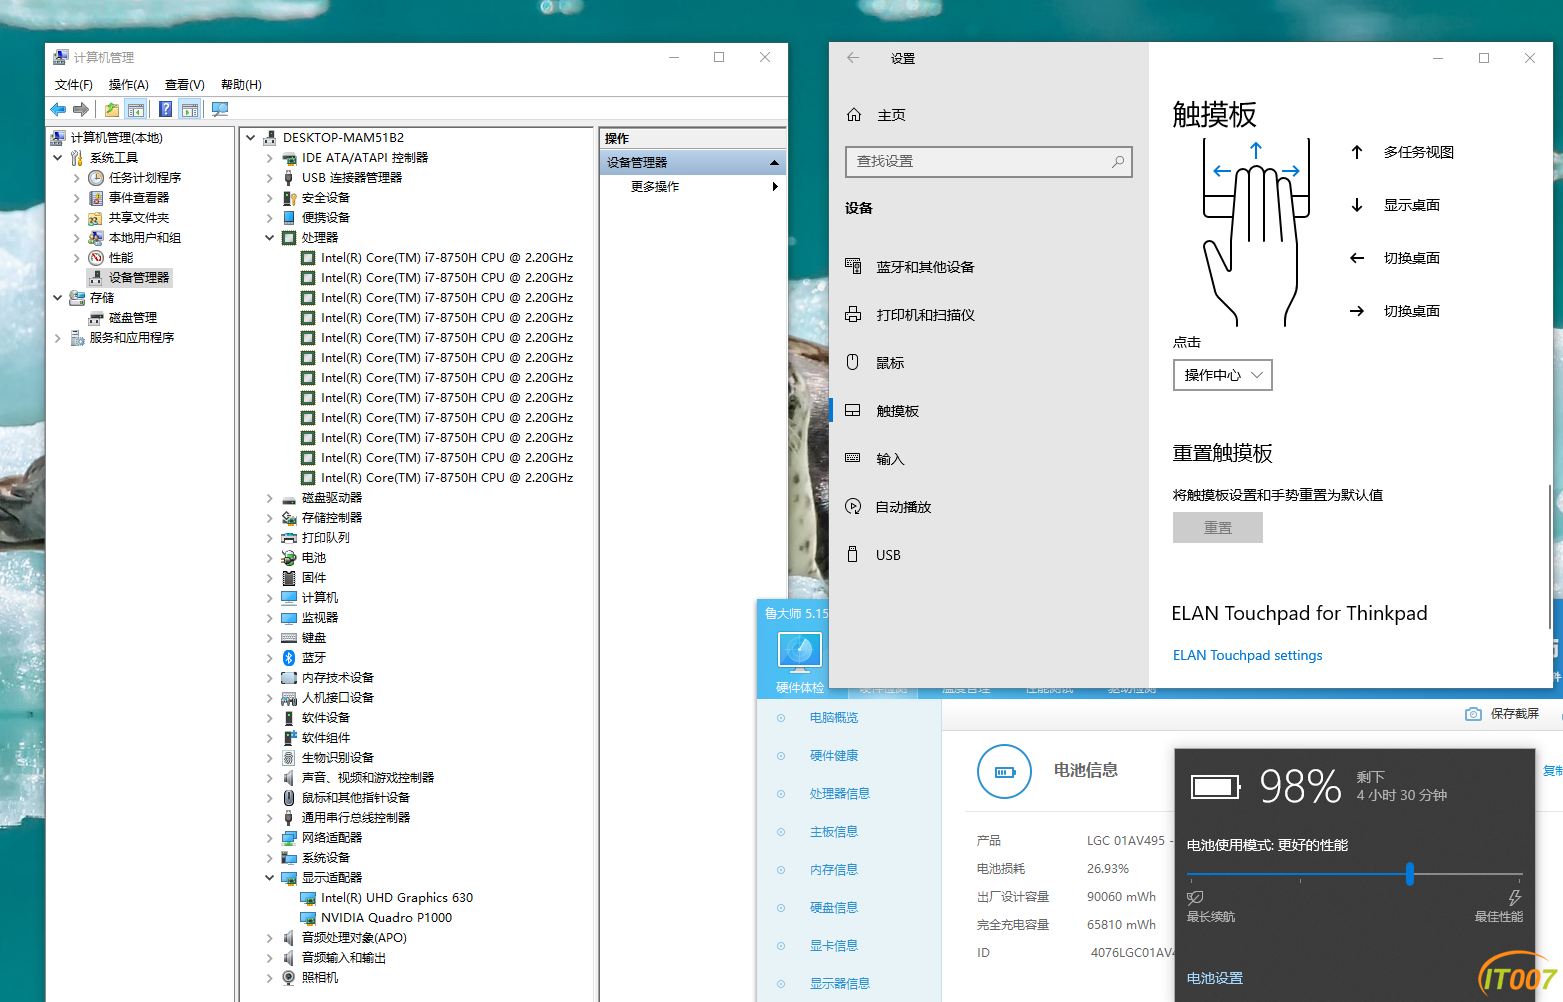The width and height of the screenshot is (1563, 1002).
Task: Click the Intel(R) UHD Graphics 630 icon
Action: [308, 897]
